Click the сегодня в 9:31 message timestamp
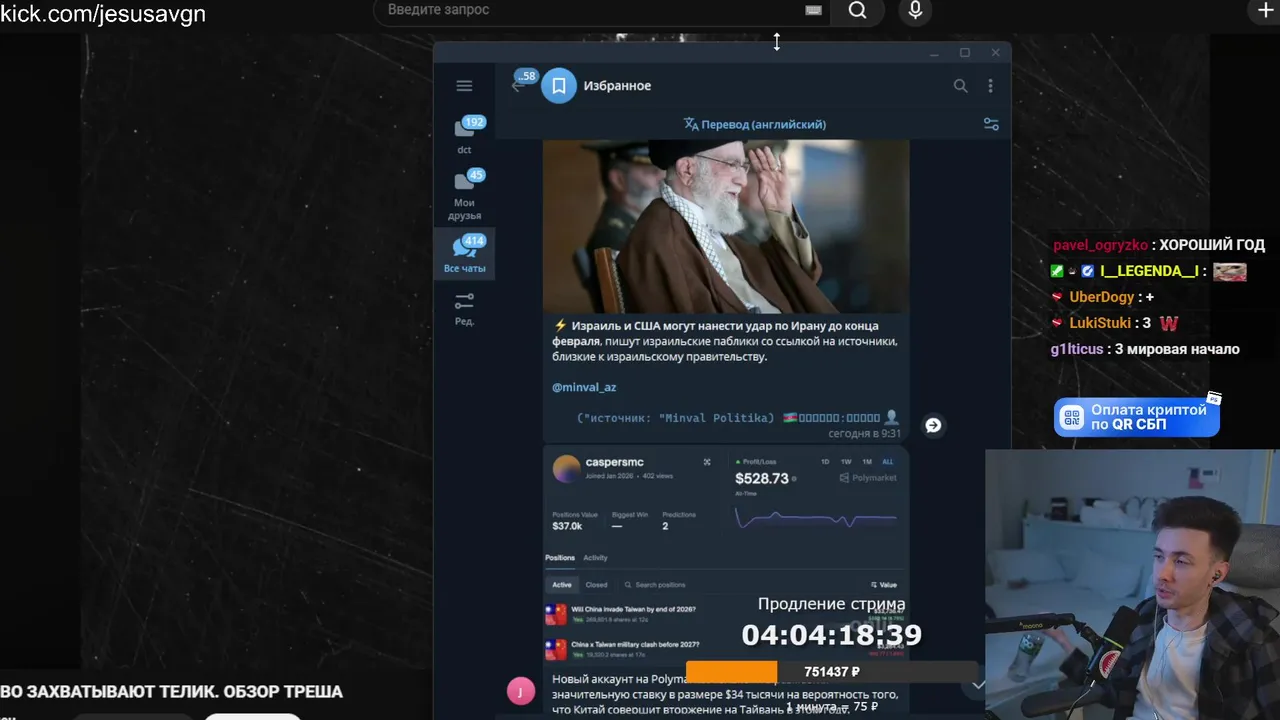 click(864, 434)
